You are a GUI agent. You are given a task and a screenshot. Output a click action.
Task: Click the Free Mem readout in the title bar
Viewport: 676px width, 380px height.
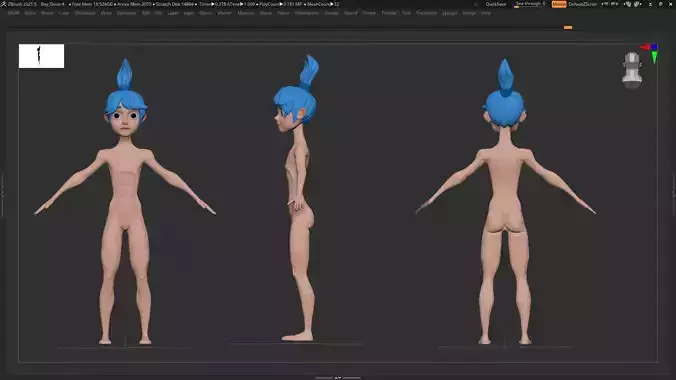(x=92, y=4)
